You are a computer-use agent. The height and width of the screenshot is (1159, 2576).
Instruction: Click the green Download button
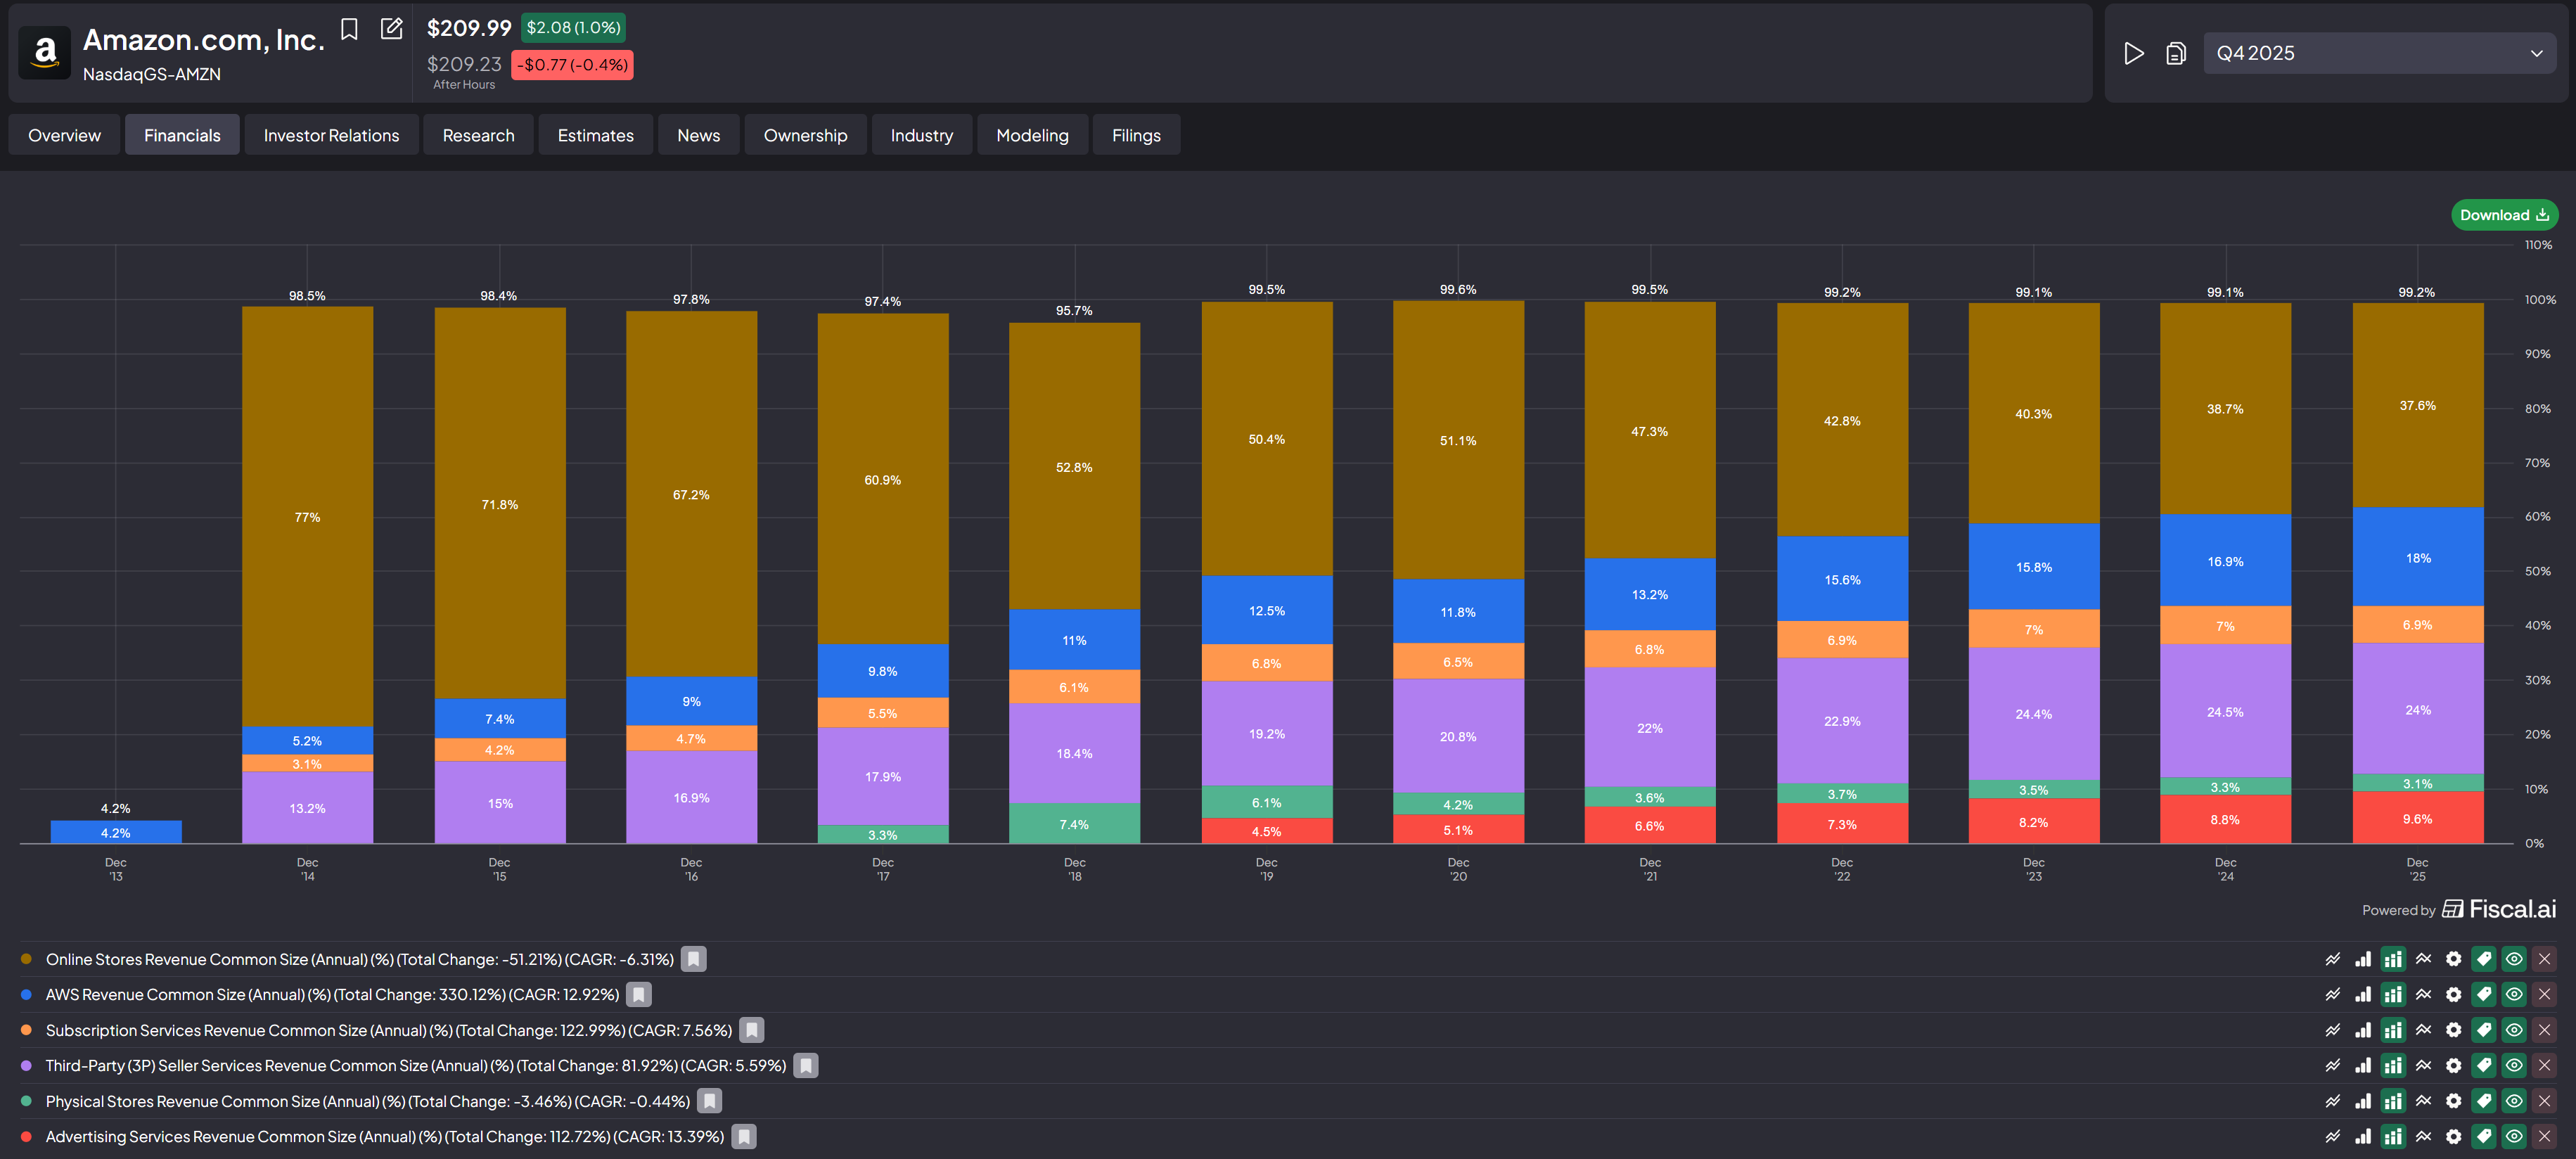[x=2503, y=215]
